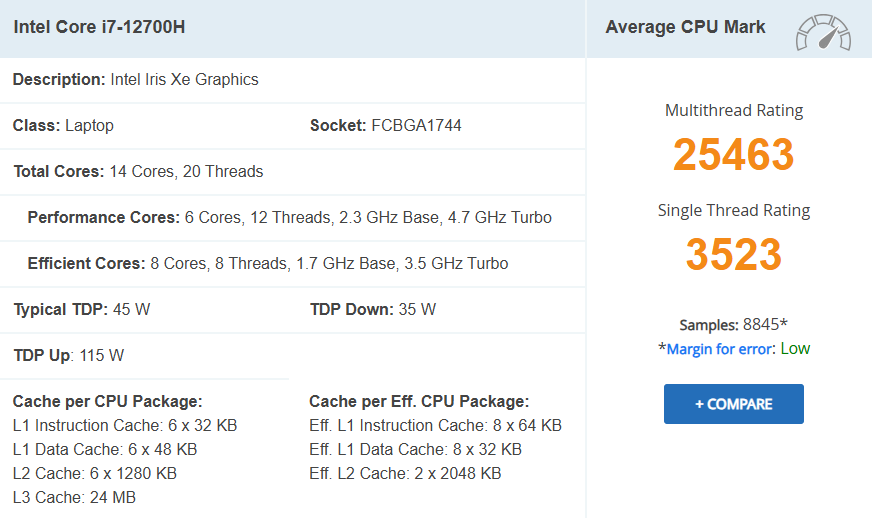Open the Margin for error link
872x518 pixels.
click(x=719, y=349)
